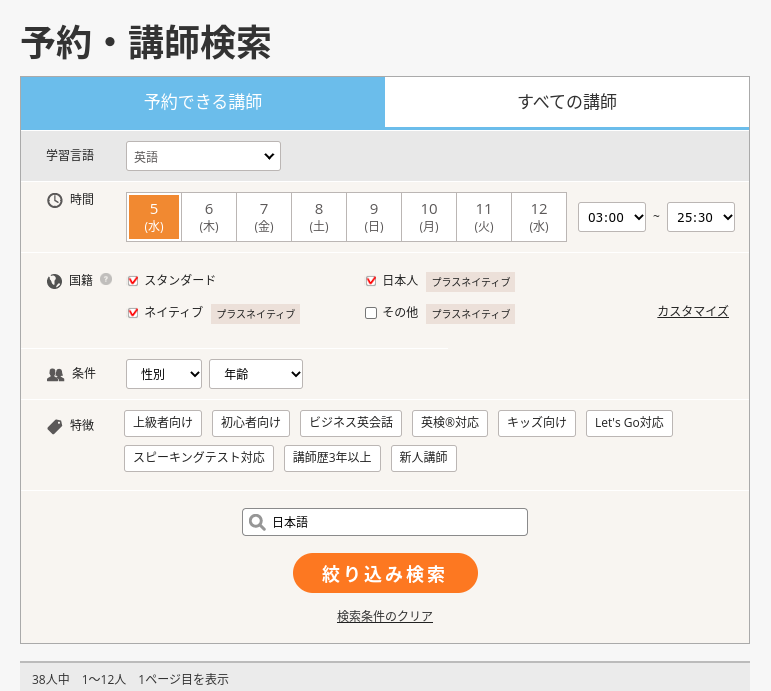Click the magnifier icon in search field

tap(257, 522)
